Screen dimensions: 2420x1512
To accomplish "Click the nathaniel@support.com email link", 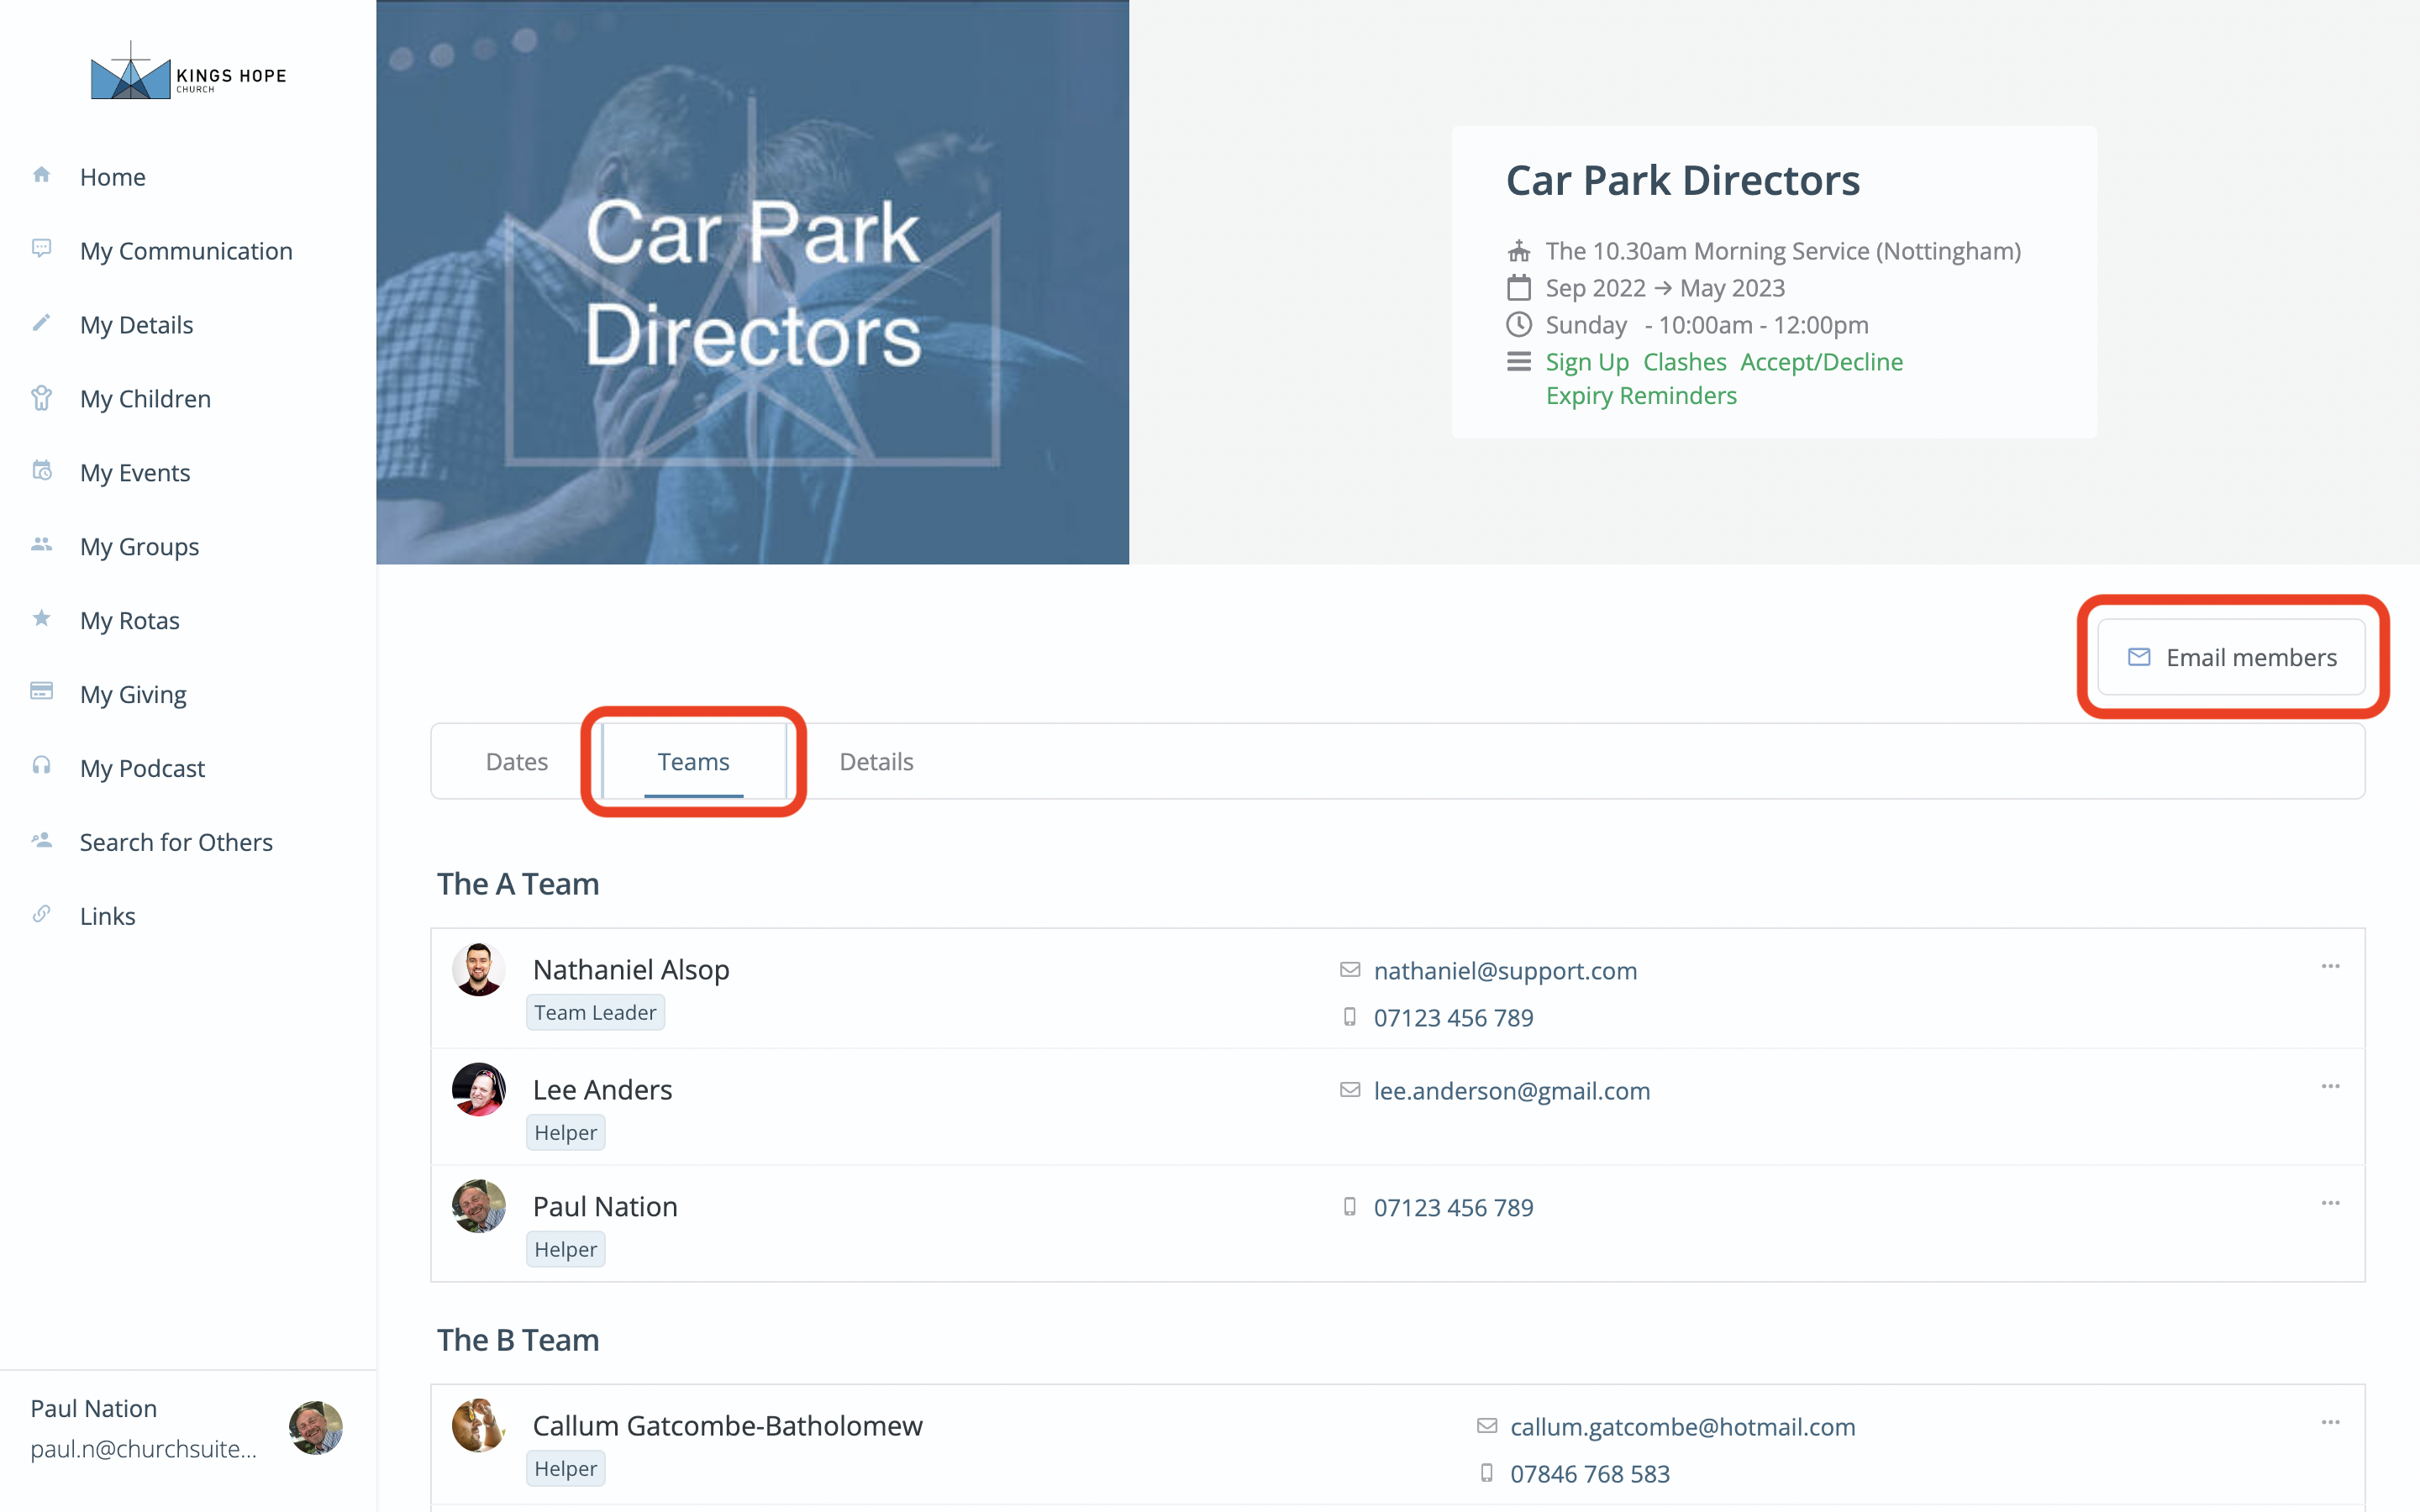I will pyautogui.click(x=1505, y=971).
